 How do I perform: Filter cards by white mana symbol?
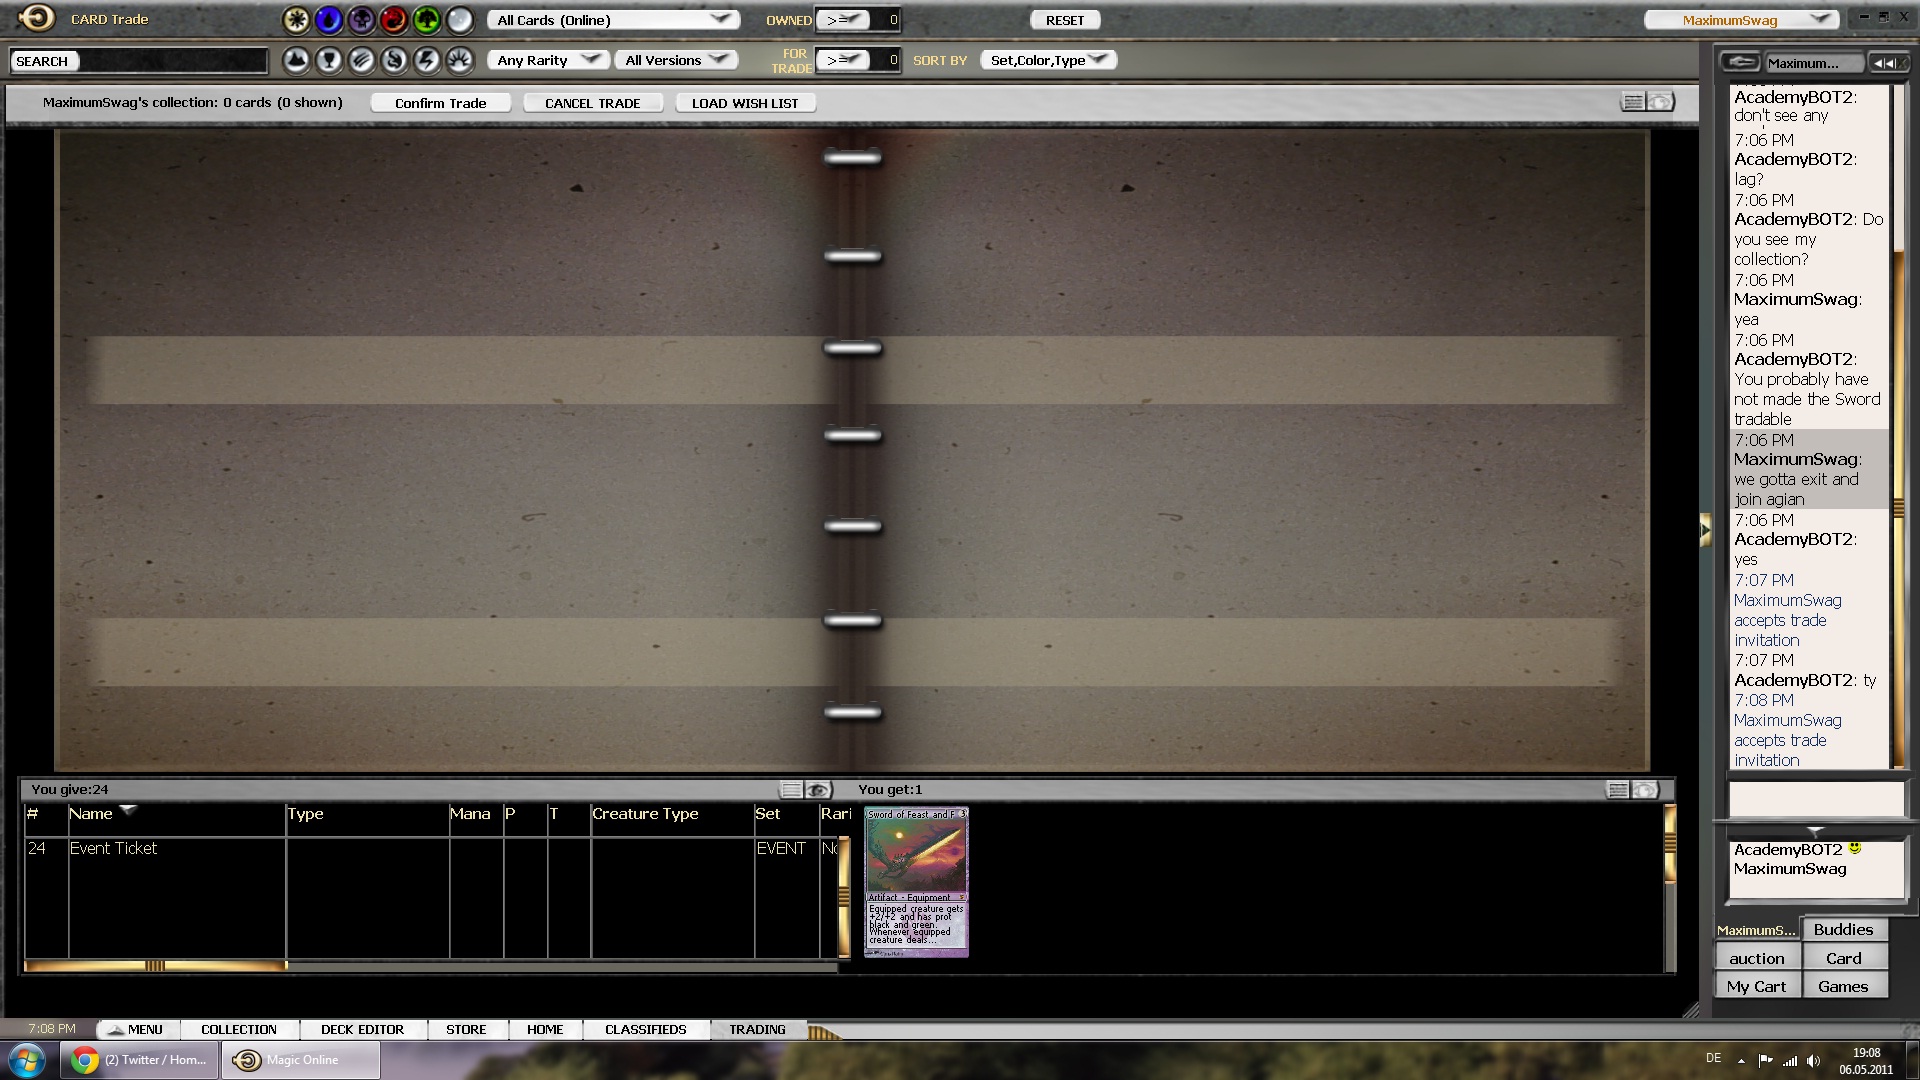tap(296, 19)
